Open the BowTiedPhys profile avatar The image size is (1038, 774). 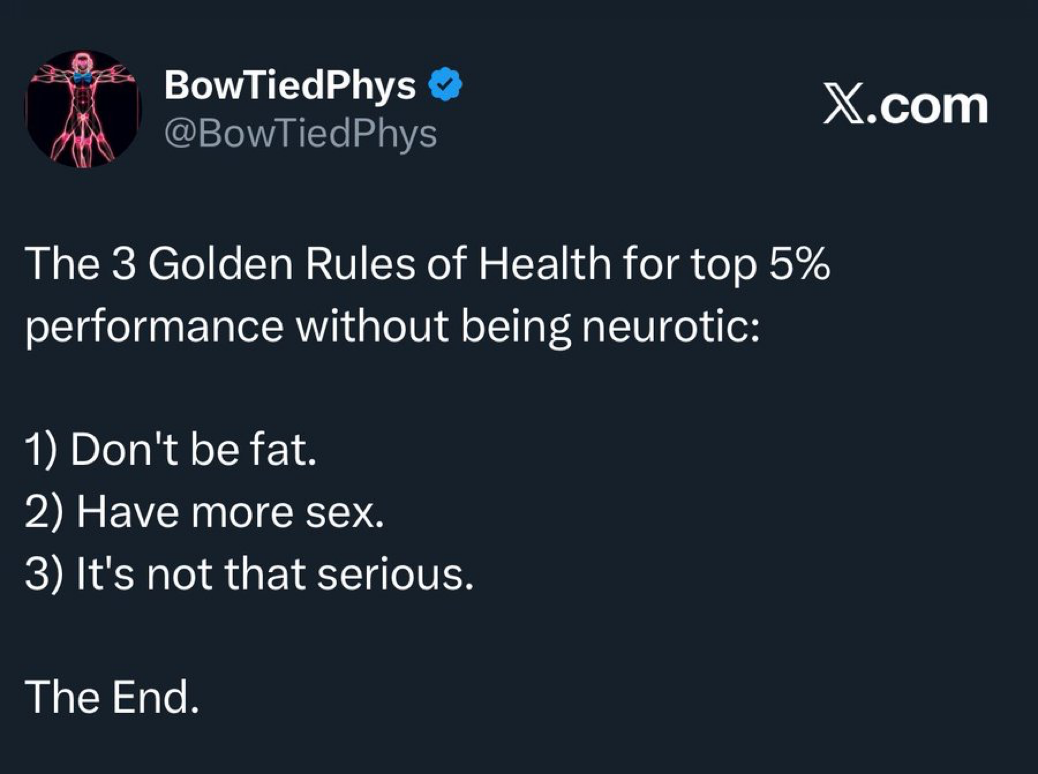[83, 108]
